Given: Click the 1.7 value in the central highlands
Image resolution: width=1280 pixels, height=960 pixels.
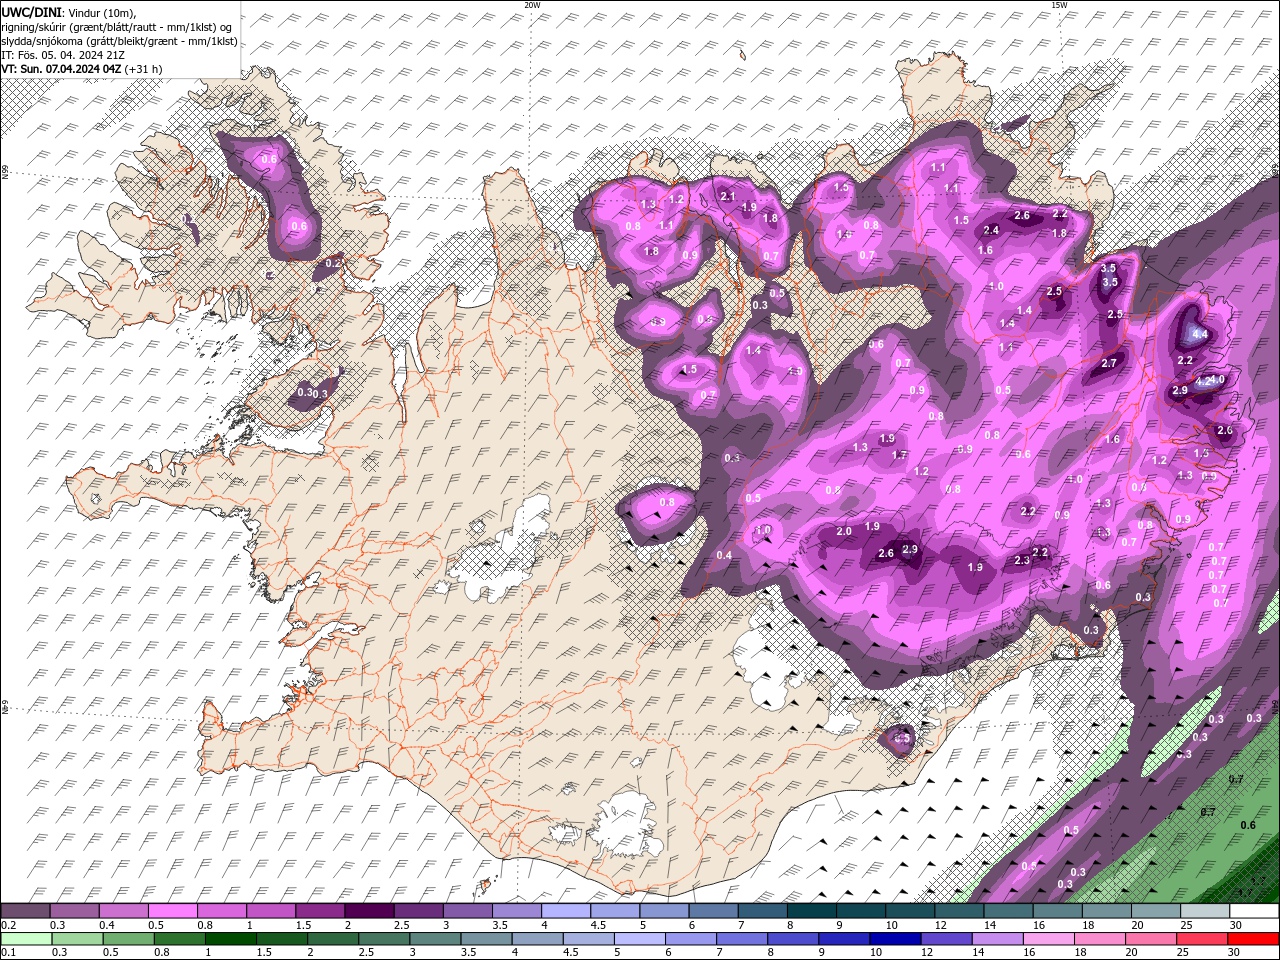Looking at the screenshot, I should coord(899,456).
